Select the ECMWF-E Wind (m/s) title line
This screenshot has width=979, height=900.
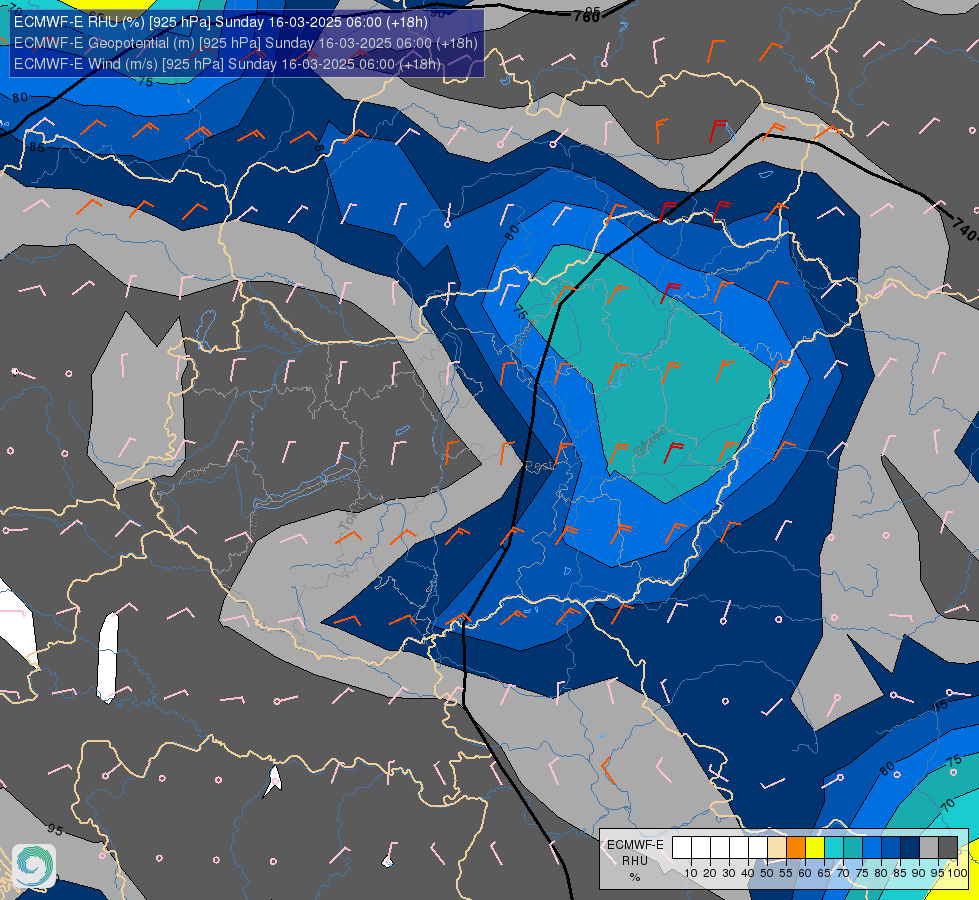[x=227, y=64]
